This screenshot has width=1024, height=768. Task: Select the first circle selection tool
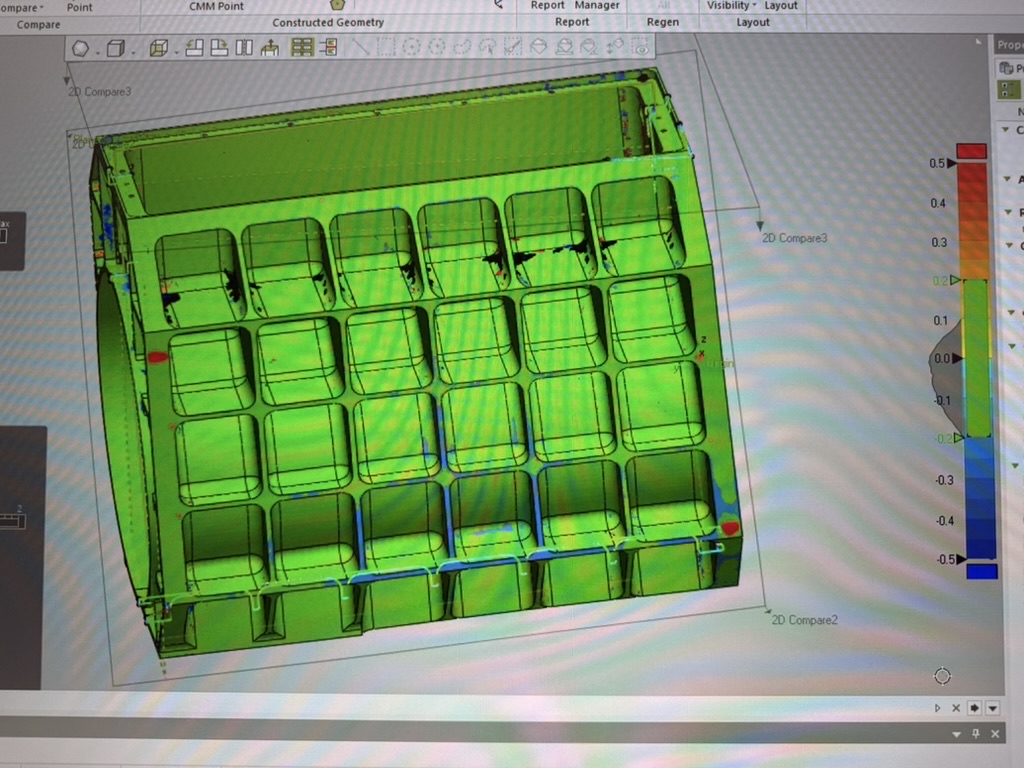click(x=411, y=46)
